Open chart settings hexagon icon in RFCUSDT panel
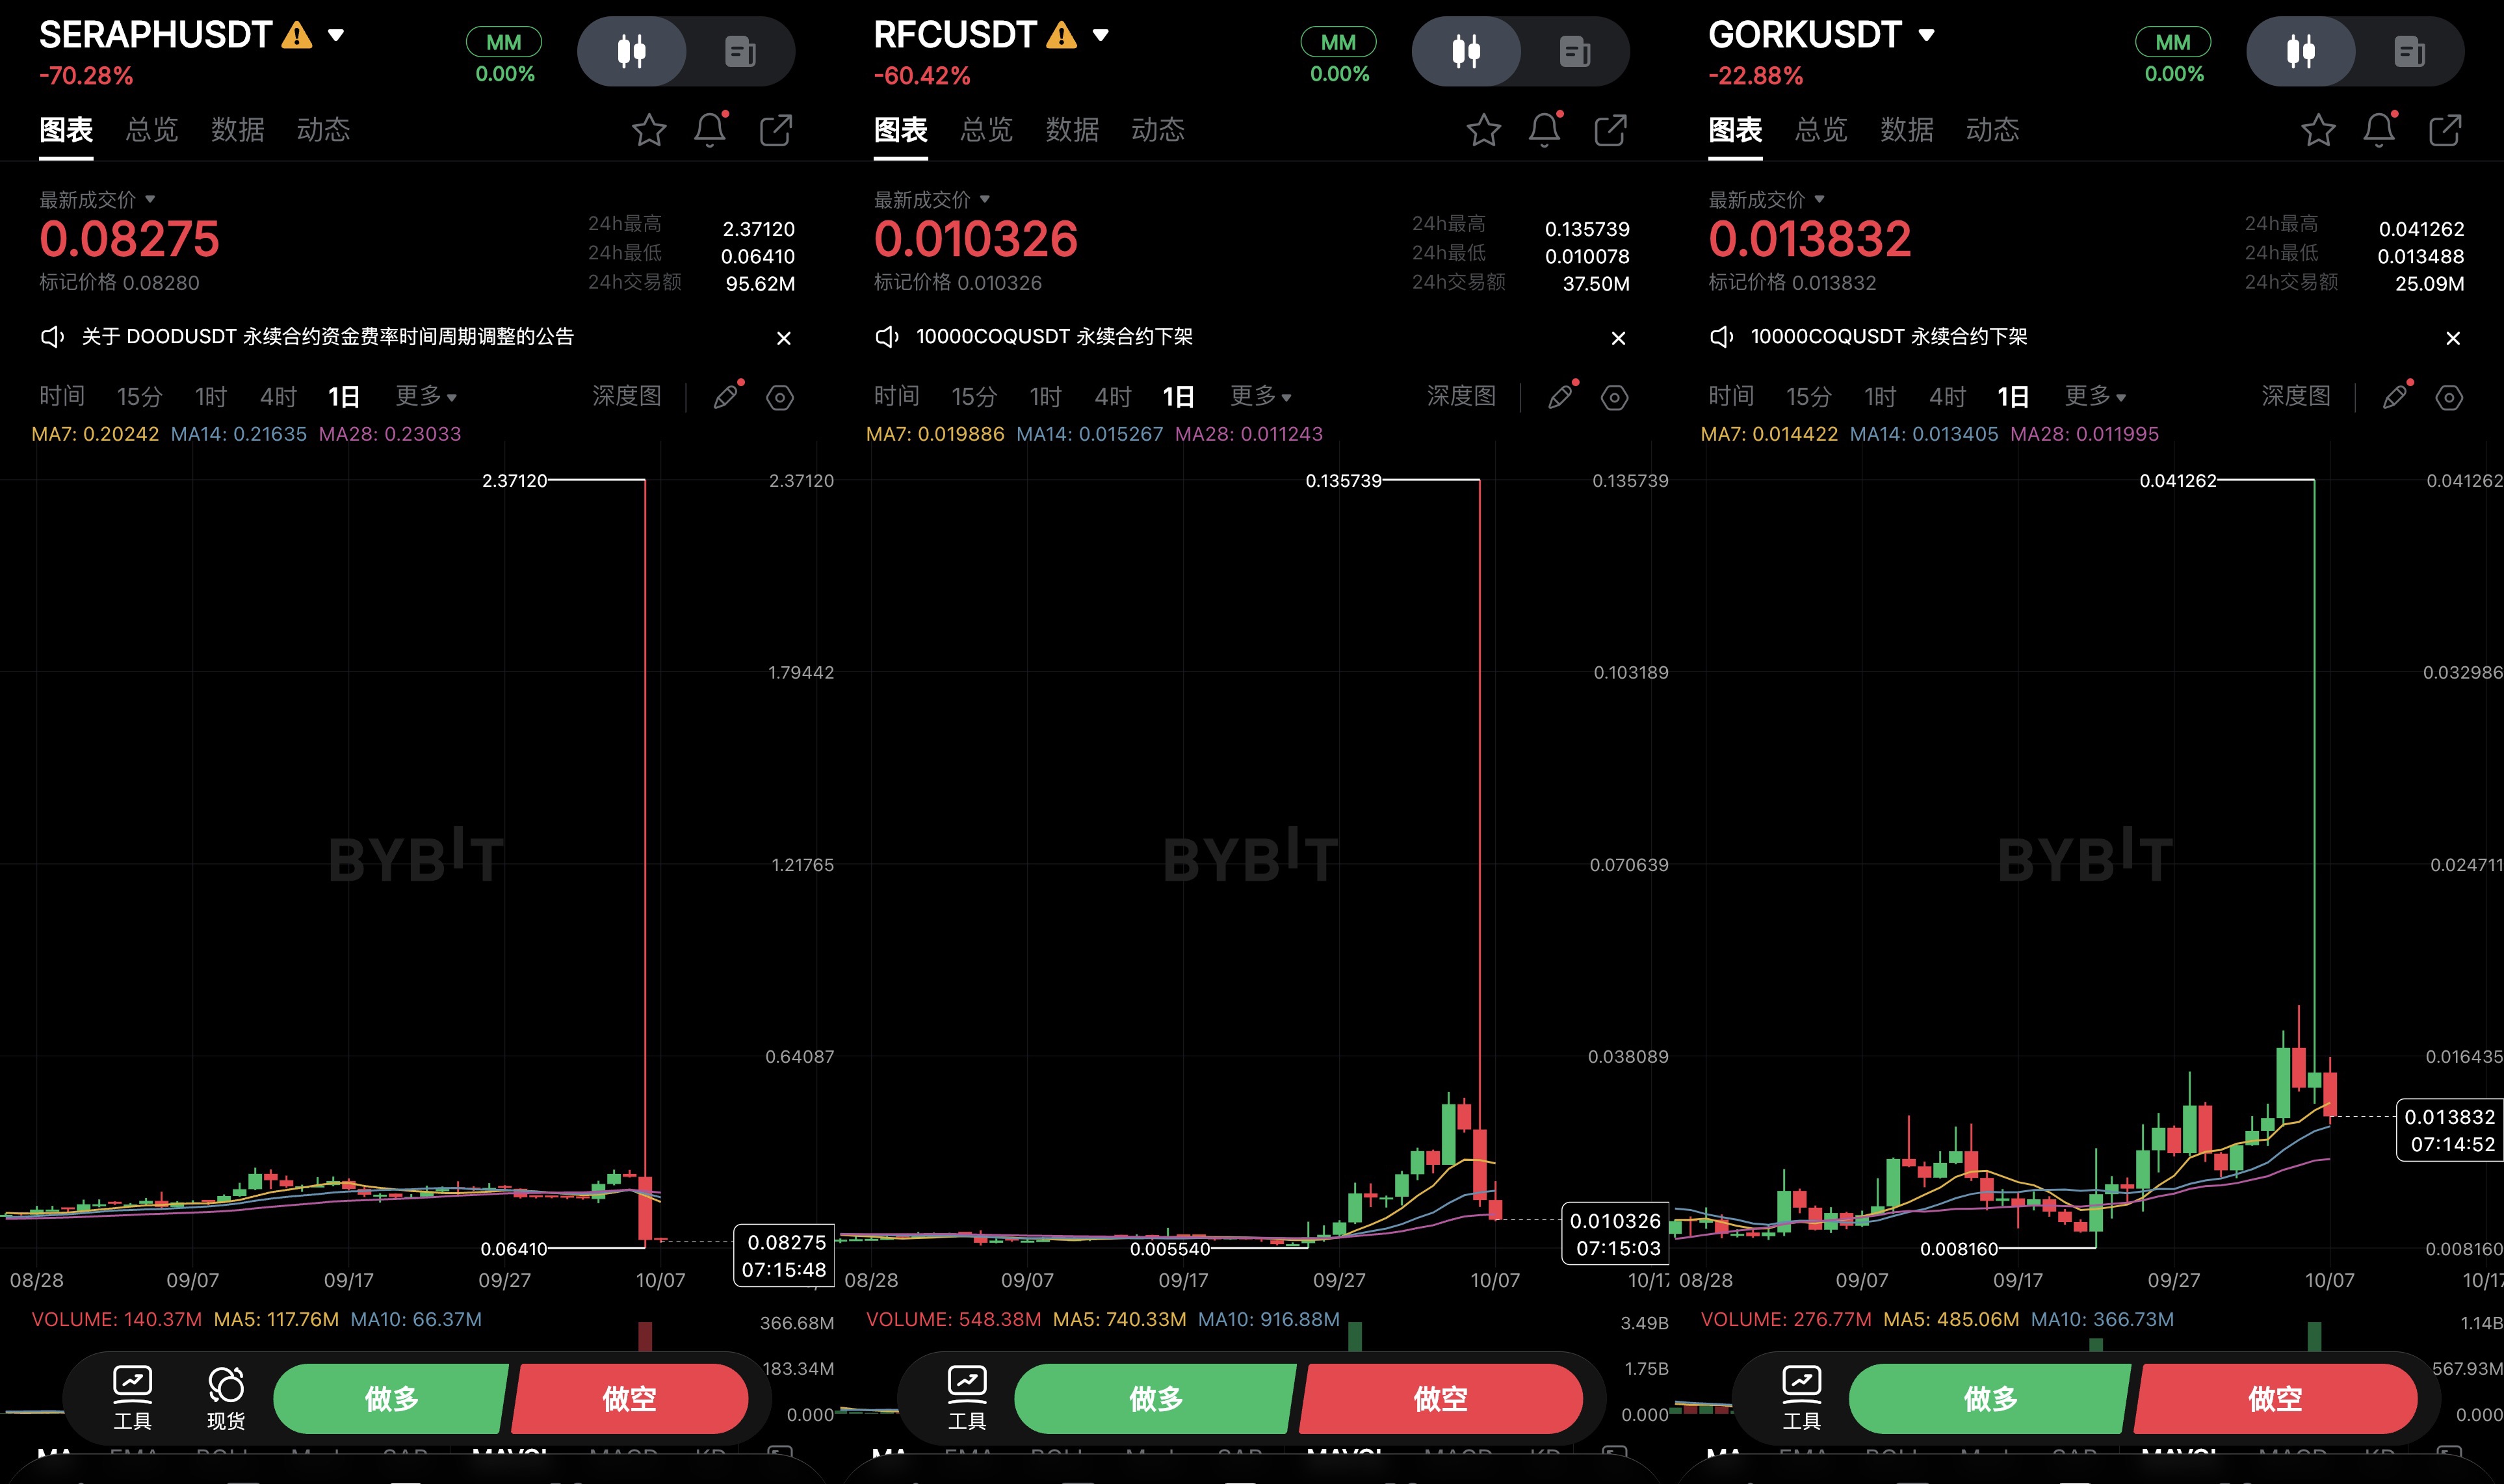2504x1484 pixels. pos(1614,397)
